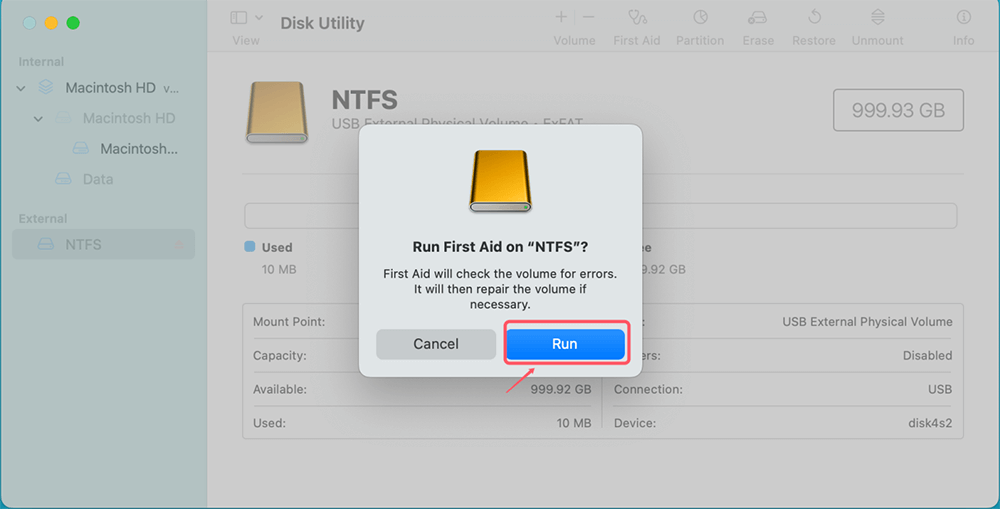Open the Partition toolbar icon
This screenshot has width=1000, height=509.
(700, 18)
